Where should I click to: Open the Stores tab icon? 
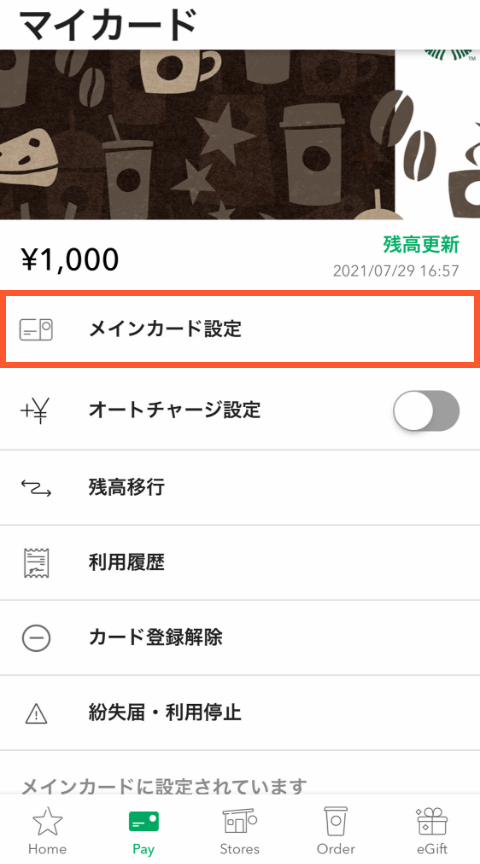pyautogui.click(x=240, y=822)
